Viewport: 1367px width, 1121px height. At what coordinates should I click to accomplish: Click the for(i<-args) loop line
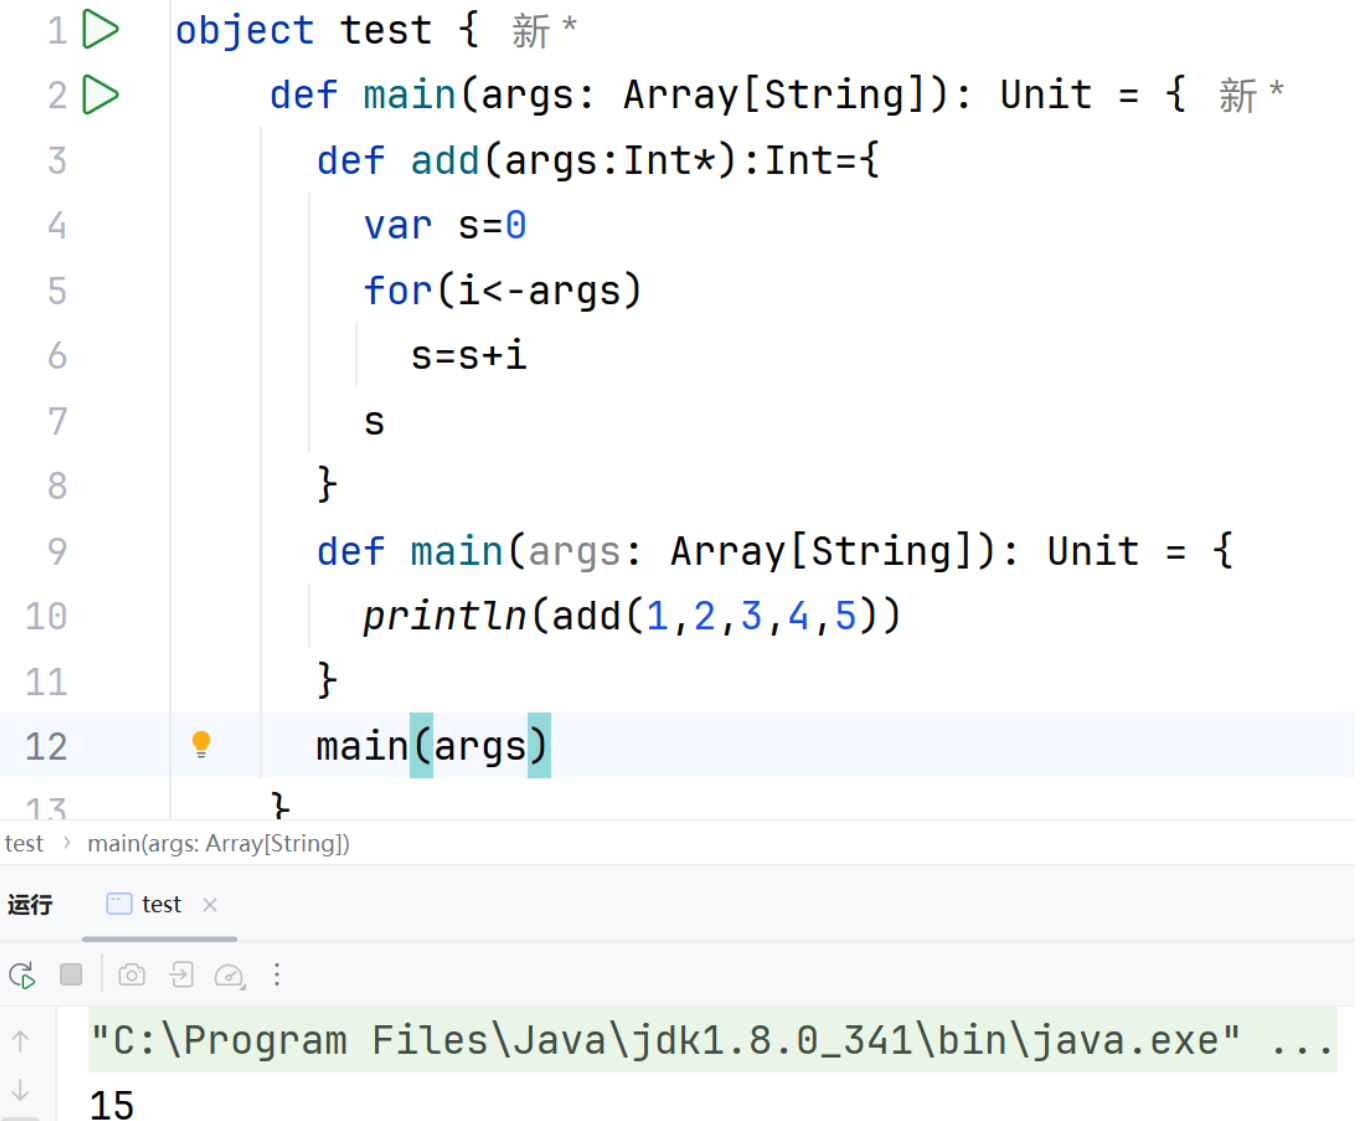502,291
